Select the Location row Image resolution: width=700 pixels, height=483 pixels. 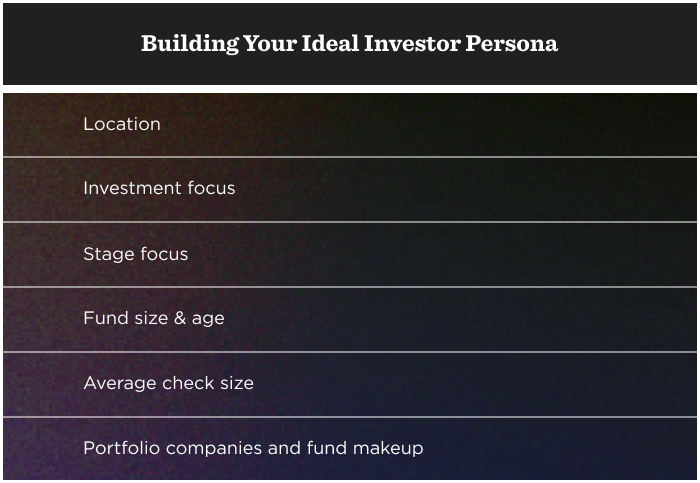pos(122,124)
